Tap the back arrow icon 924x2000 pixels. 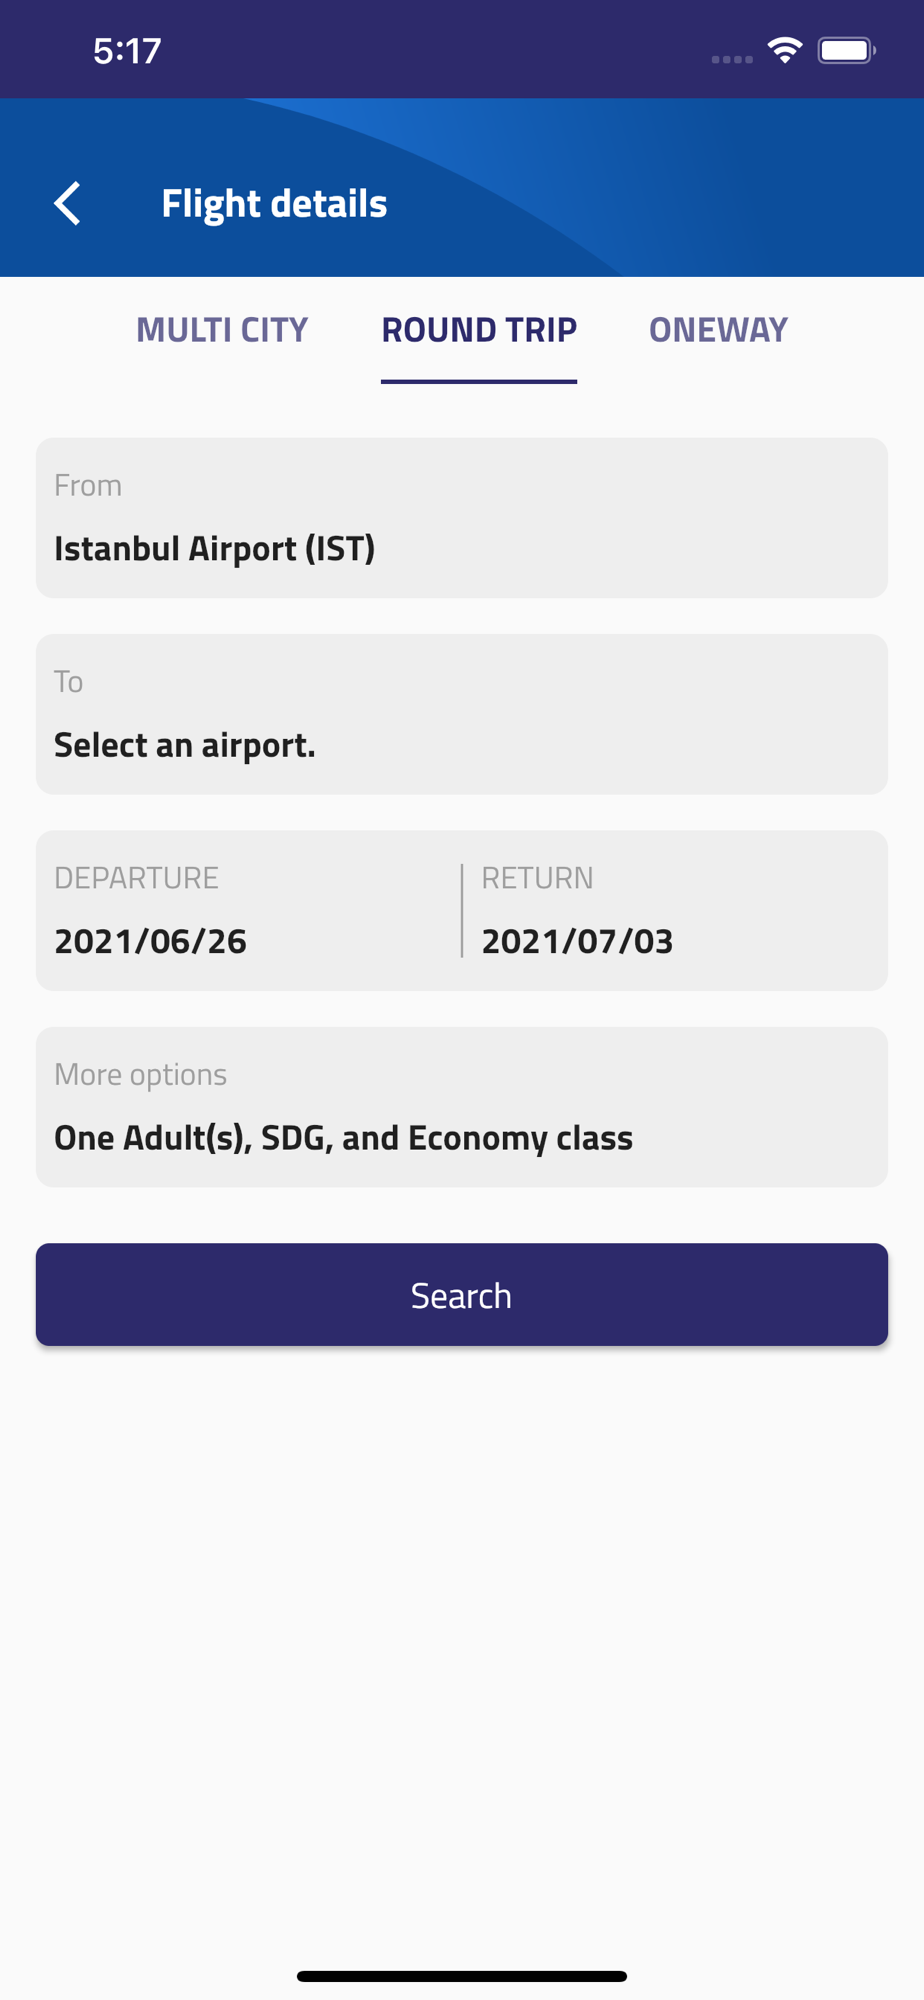(67, 203)
